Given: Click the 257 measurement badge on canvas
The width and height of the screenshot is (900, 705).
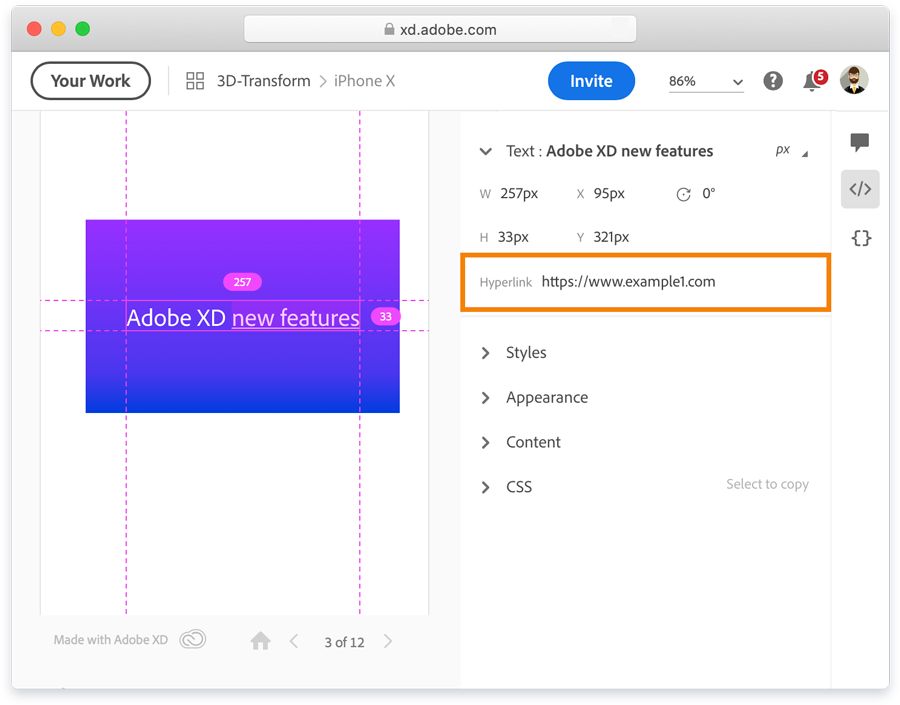Looking at the screenshot, I should [242, 282].
